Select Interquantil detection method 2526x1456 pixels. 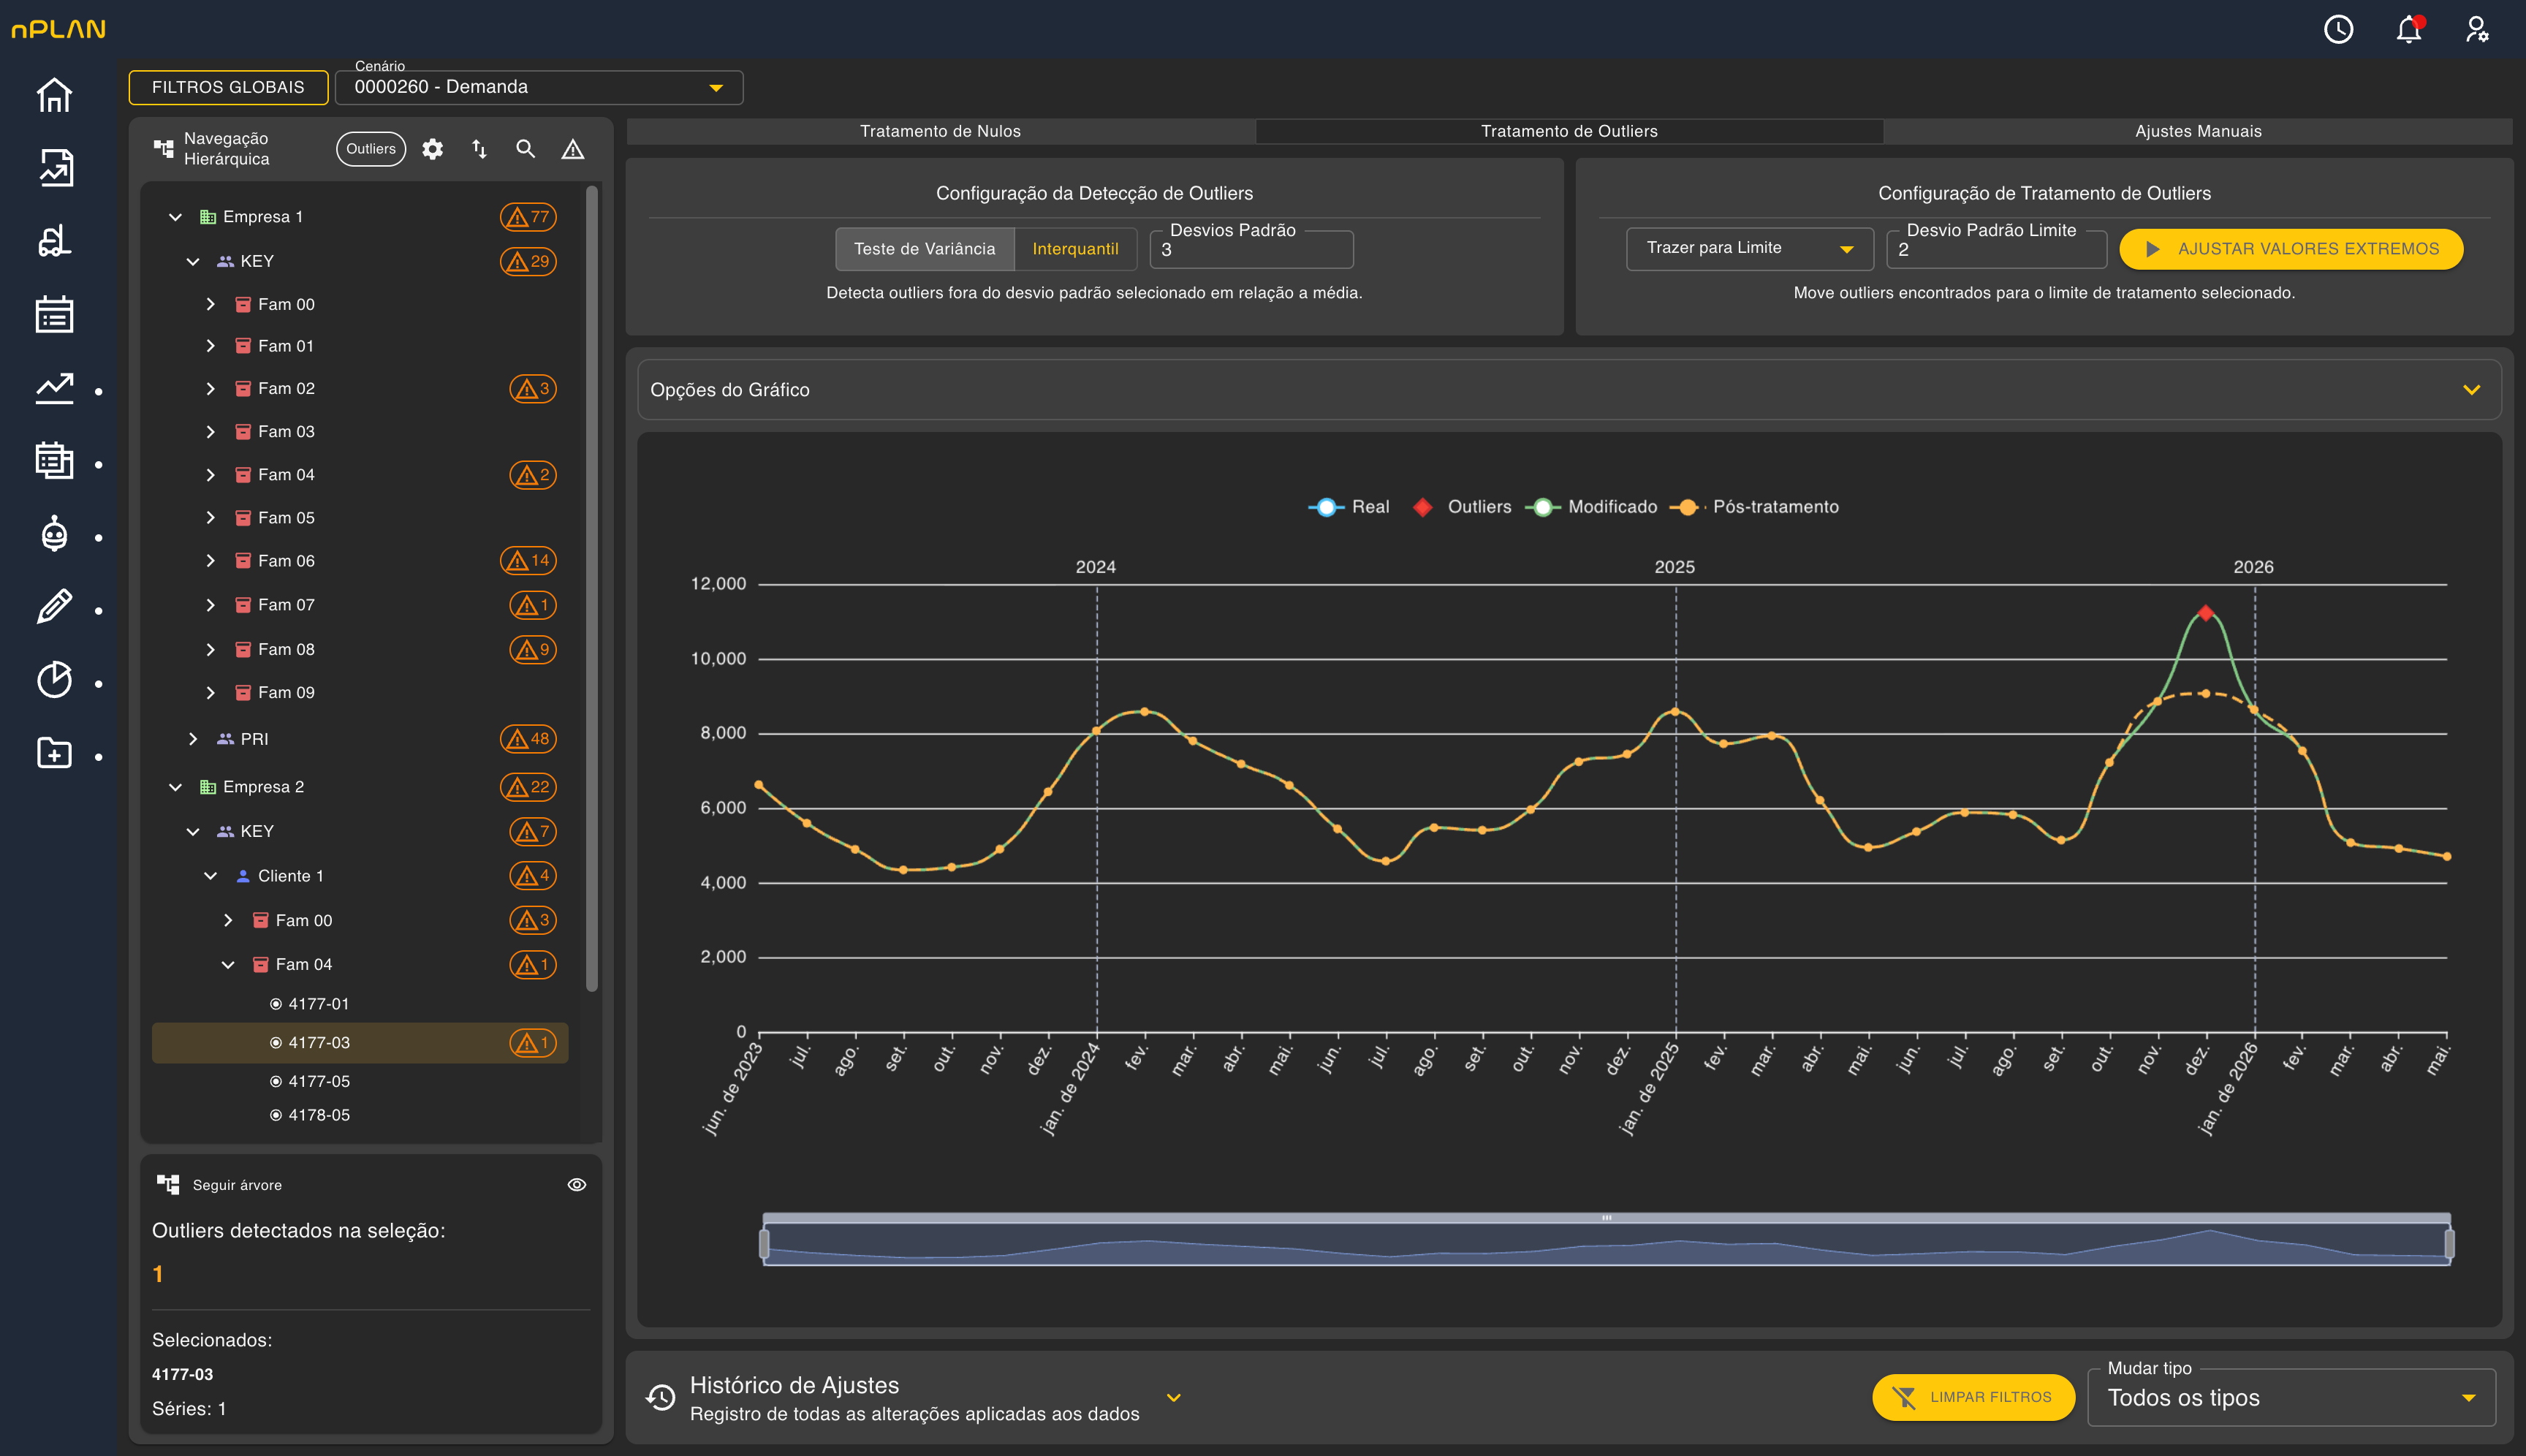pos(1075,249)
